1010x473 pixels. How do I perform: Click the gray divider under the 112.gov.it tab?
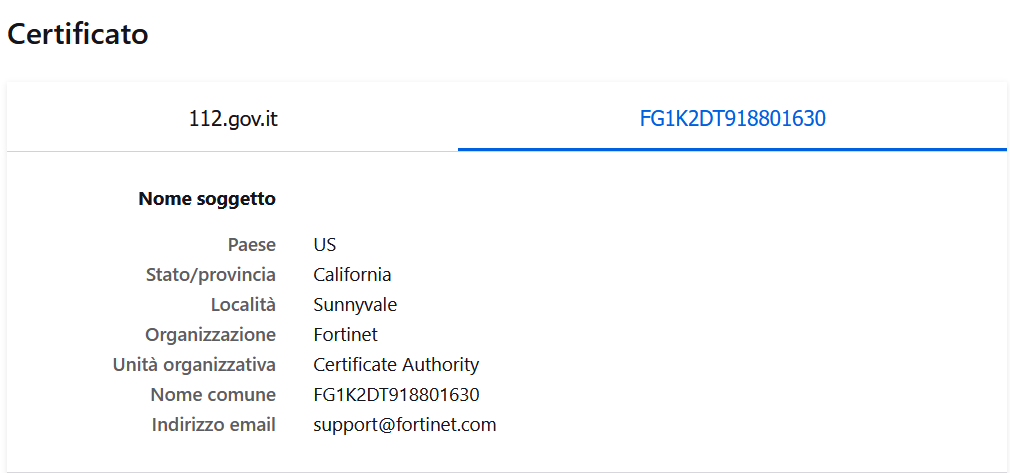[233, 151]
